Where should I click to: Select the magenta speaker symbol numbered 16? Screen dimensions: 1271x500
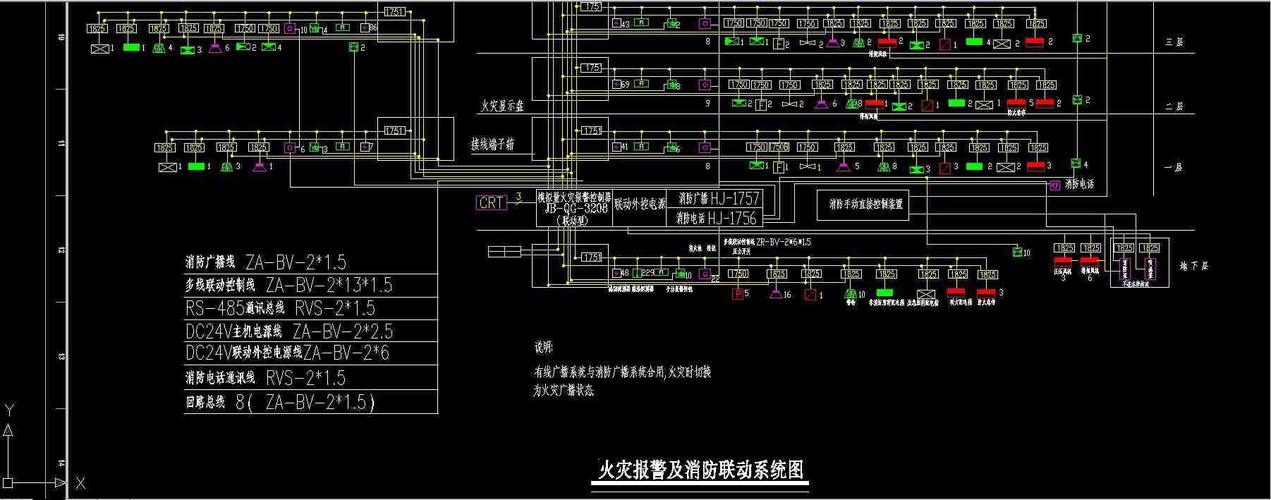775,293
